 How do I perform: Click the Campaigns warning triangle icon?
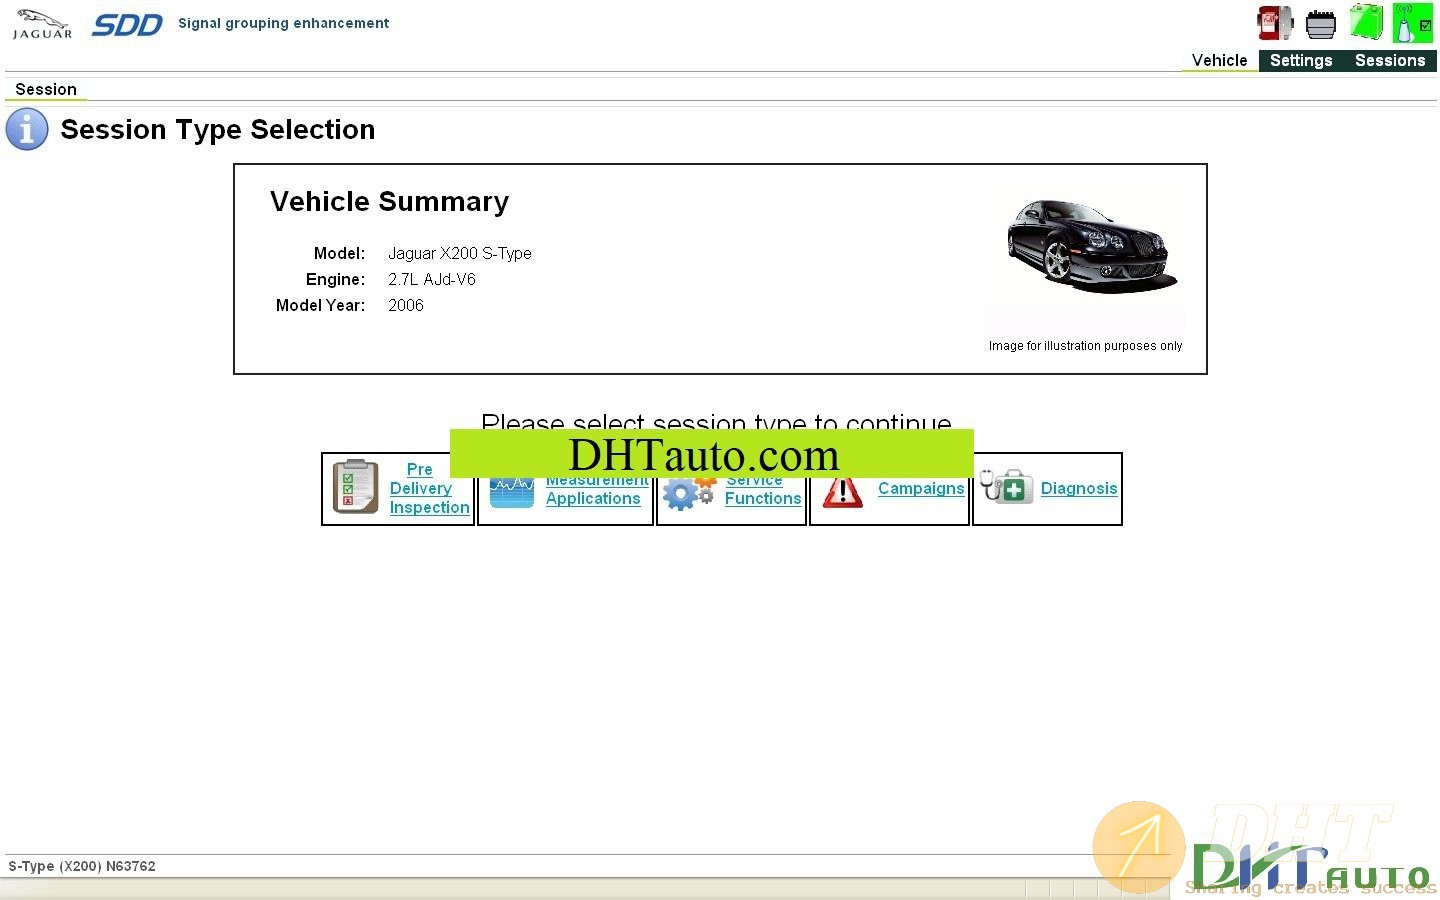click(x=842, y=493)
